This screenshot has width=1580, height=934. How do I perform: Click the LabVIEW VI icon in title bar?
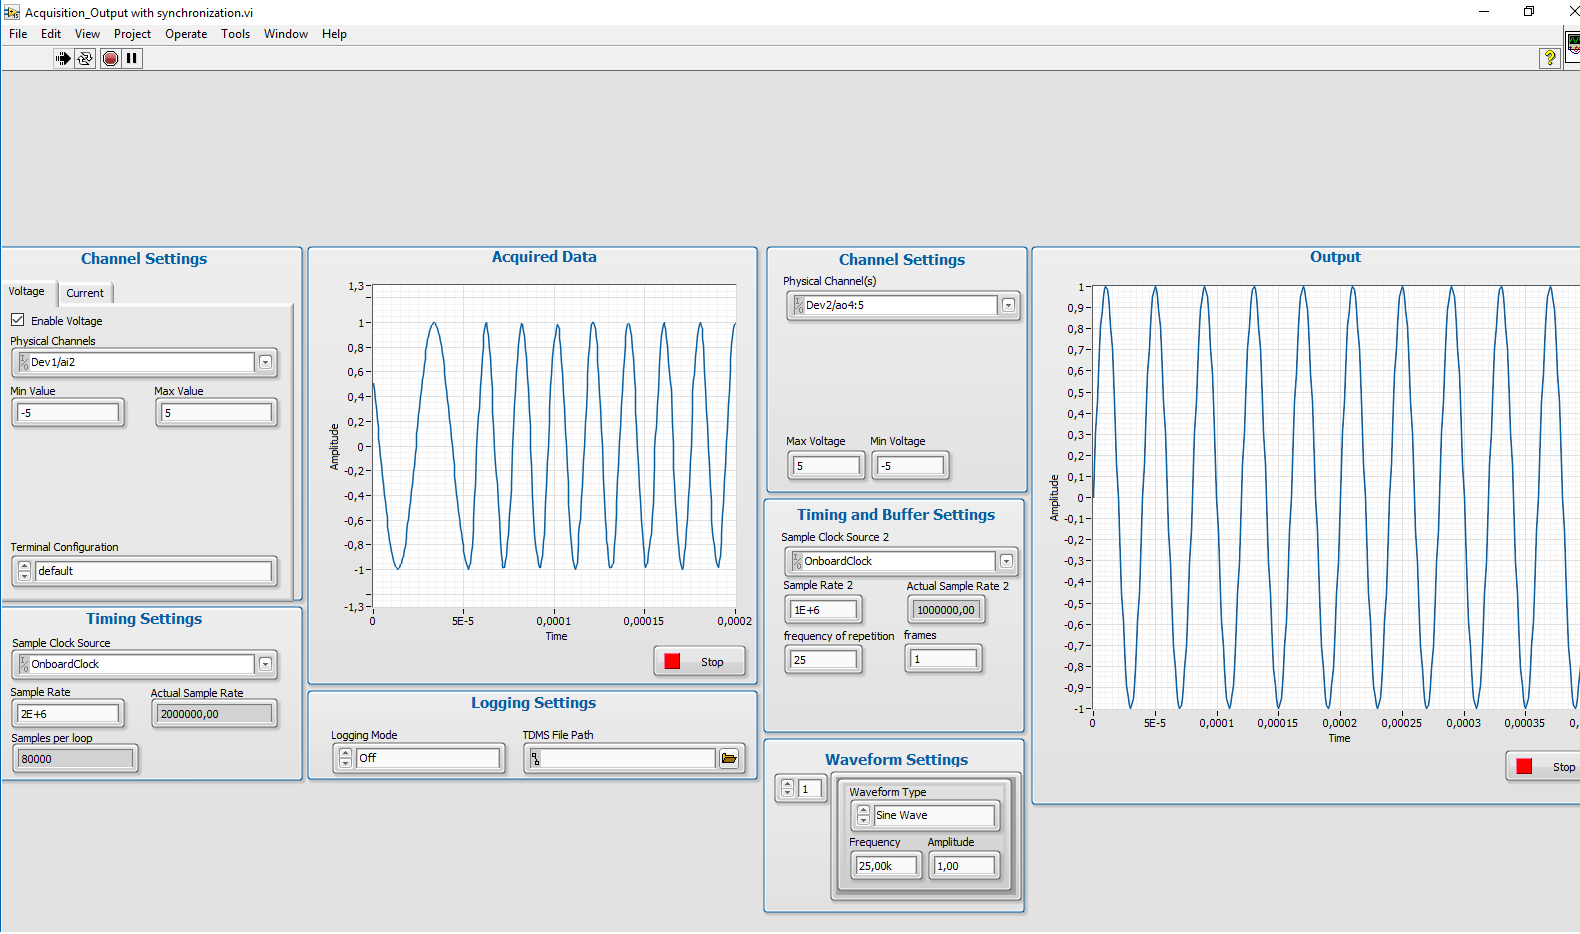pyautogui.click(x=12, y=12)
